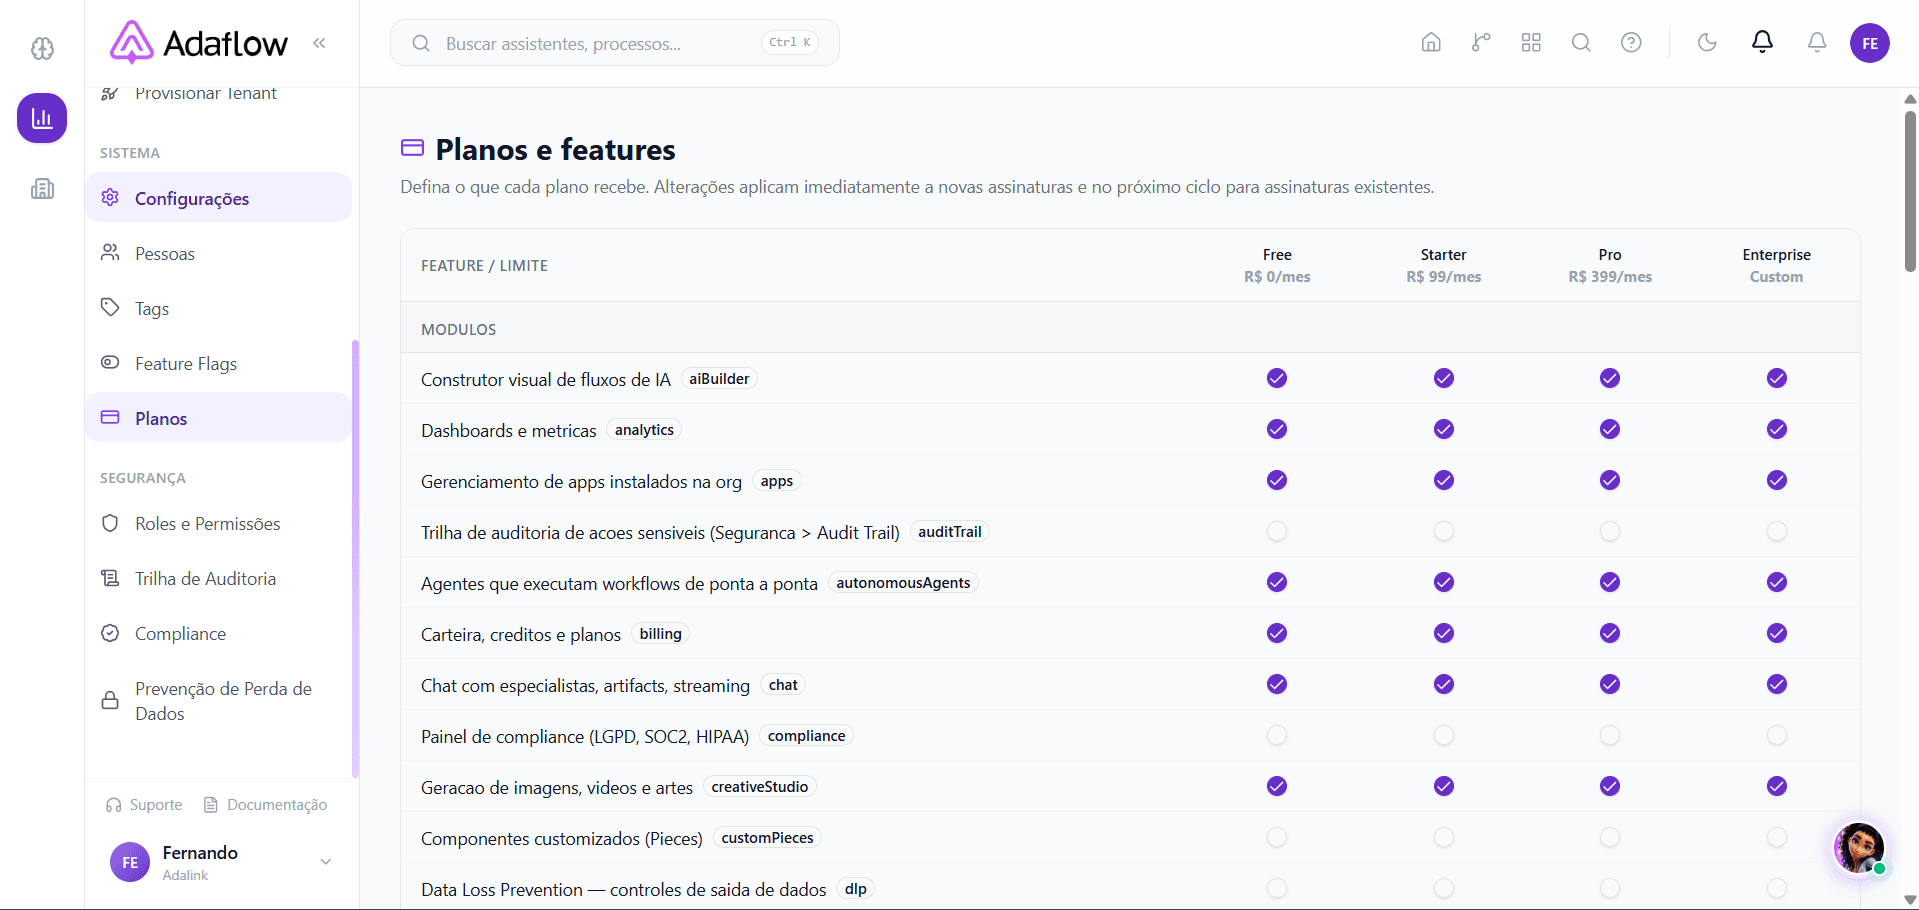Select the analytics chart rail icon

[42, 118]
